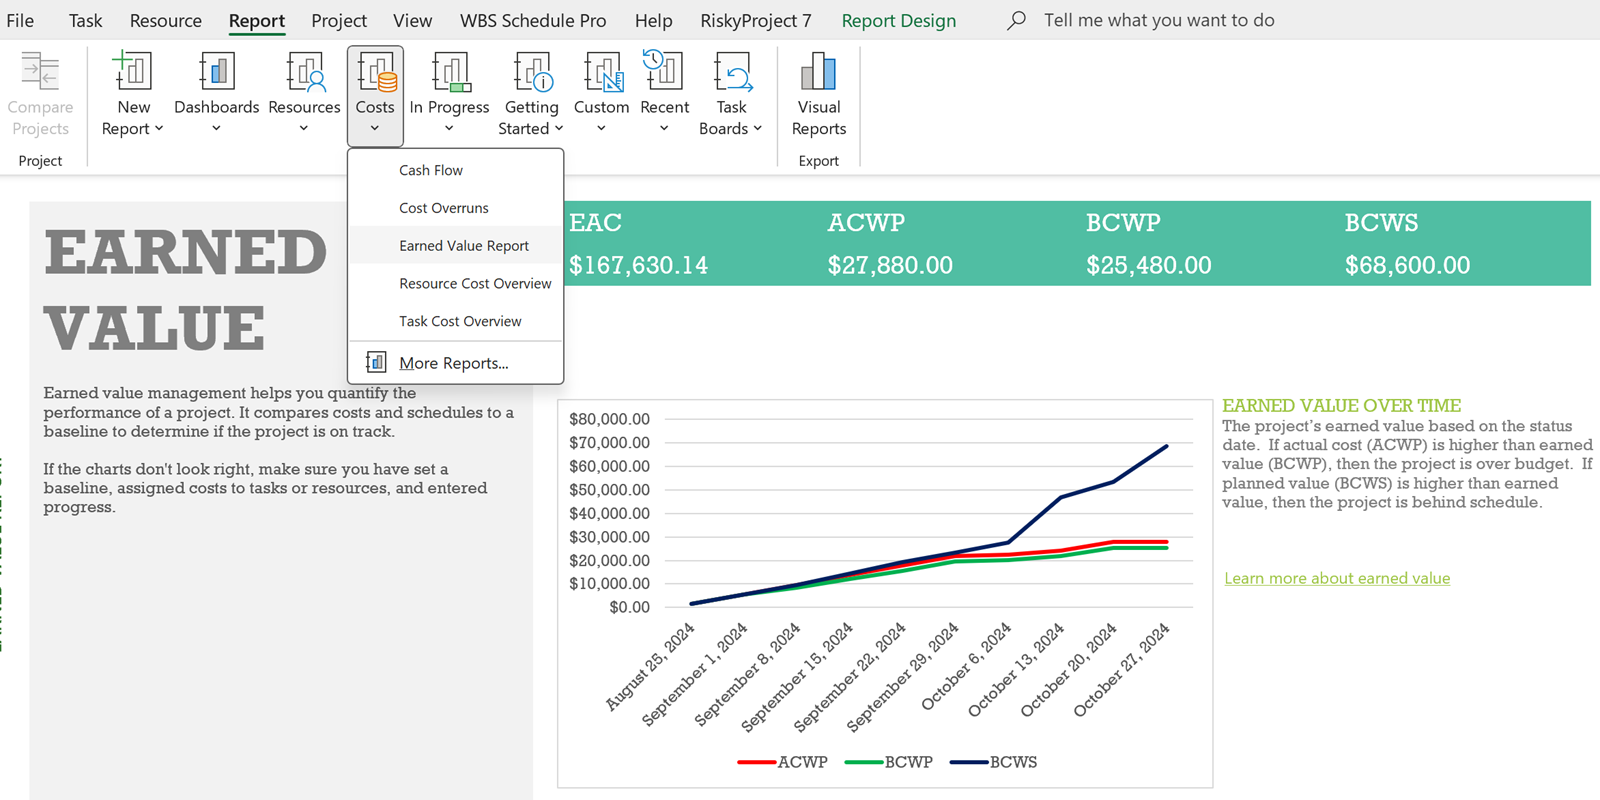This screenshot has width=1600, height=800.
Task: Expand the Task Boards dropdown arrow
Action: pyautogui.click(x=758, y=129)
